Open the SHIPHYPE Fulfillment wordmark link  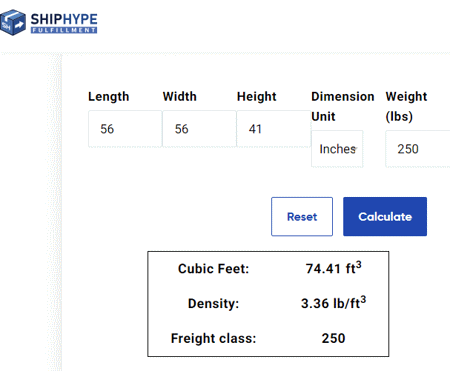64,23
